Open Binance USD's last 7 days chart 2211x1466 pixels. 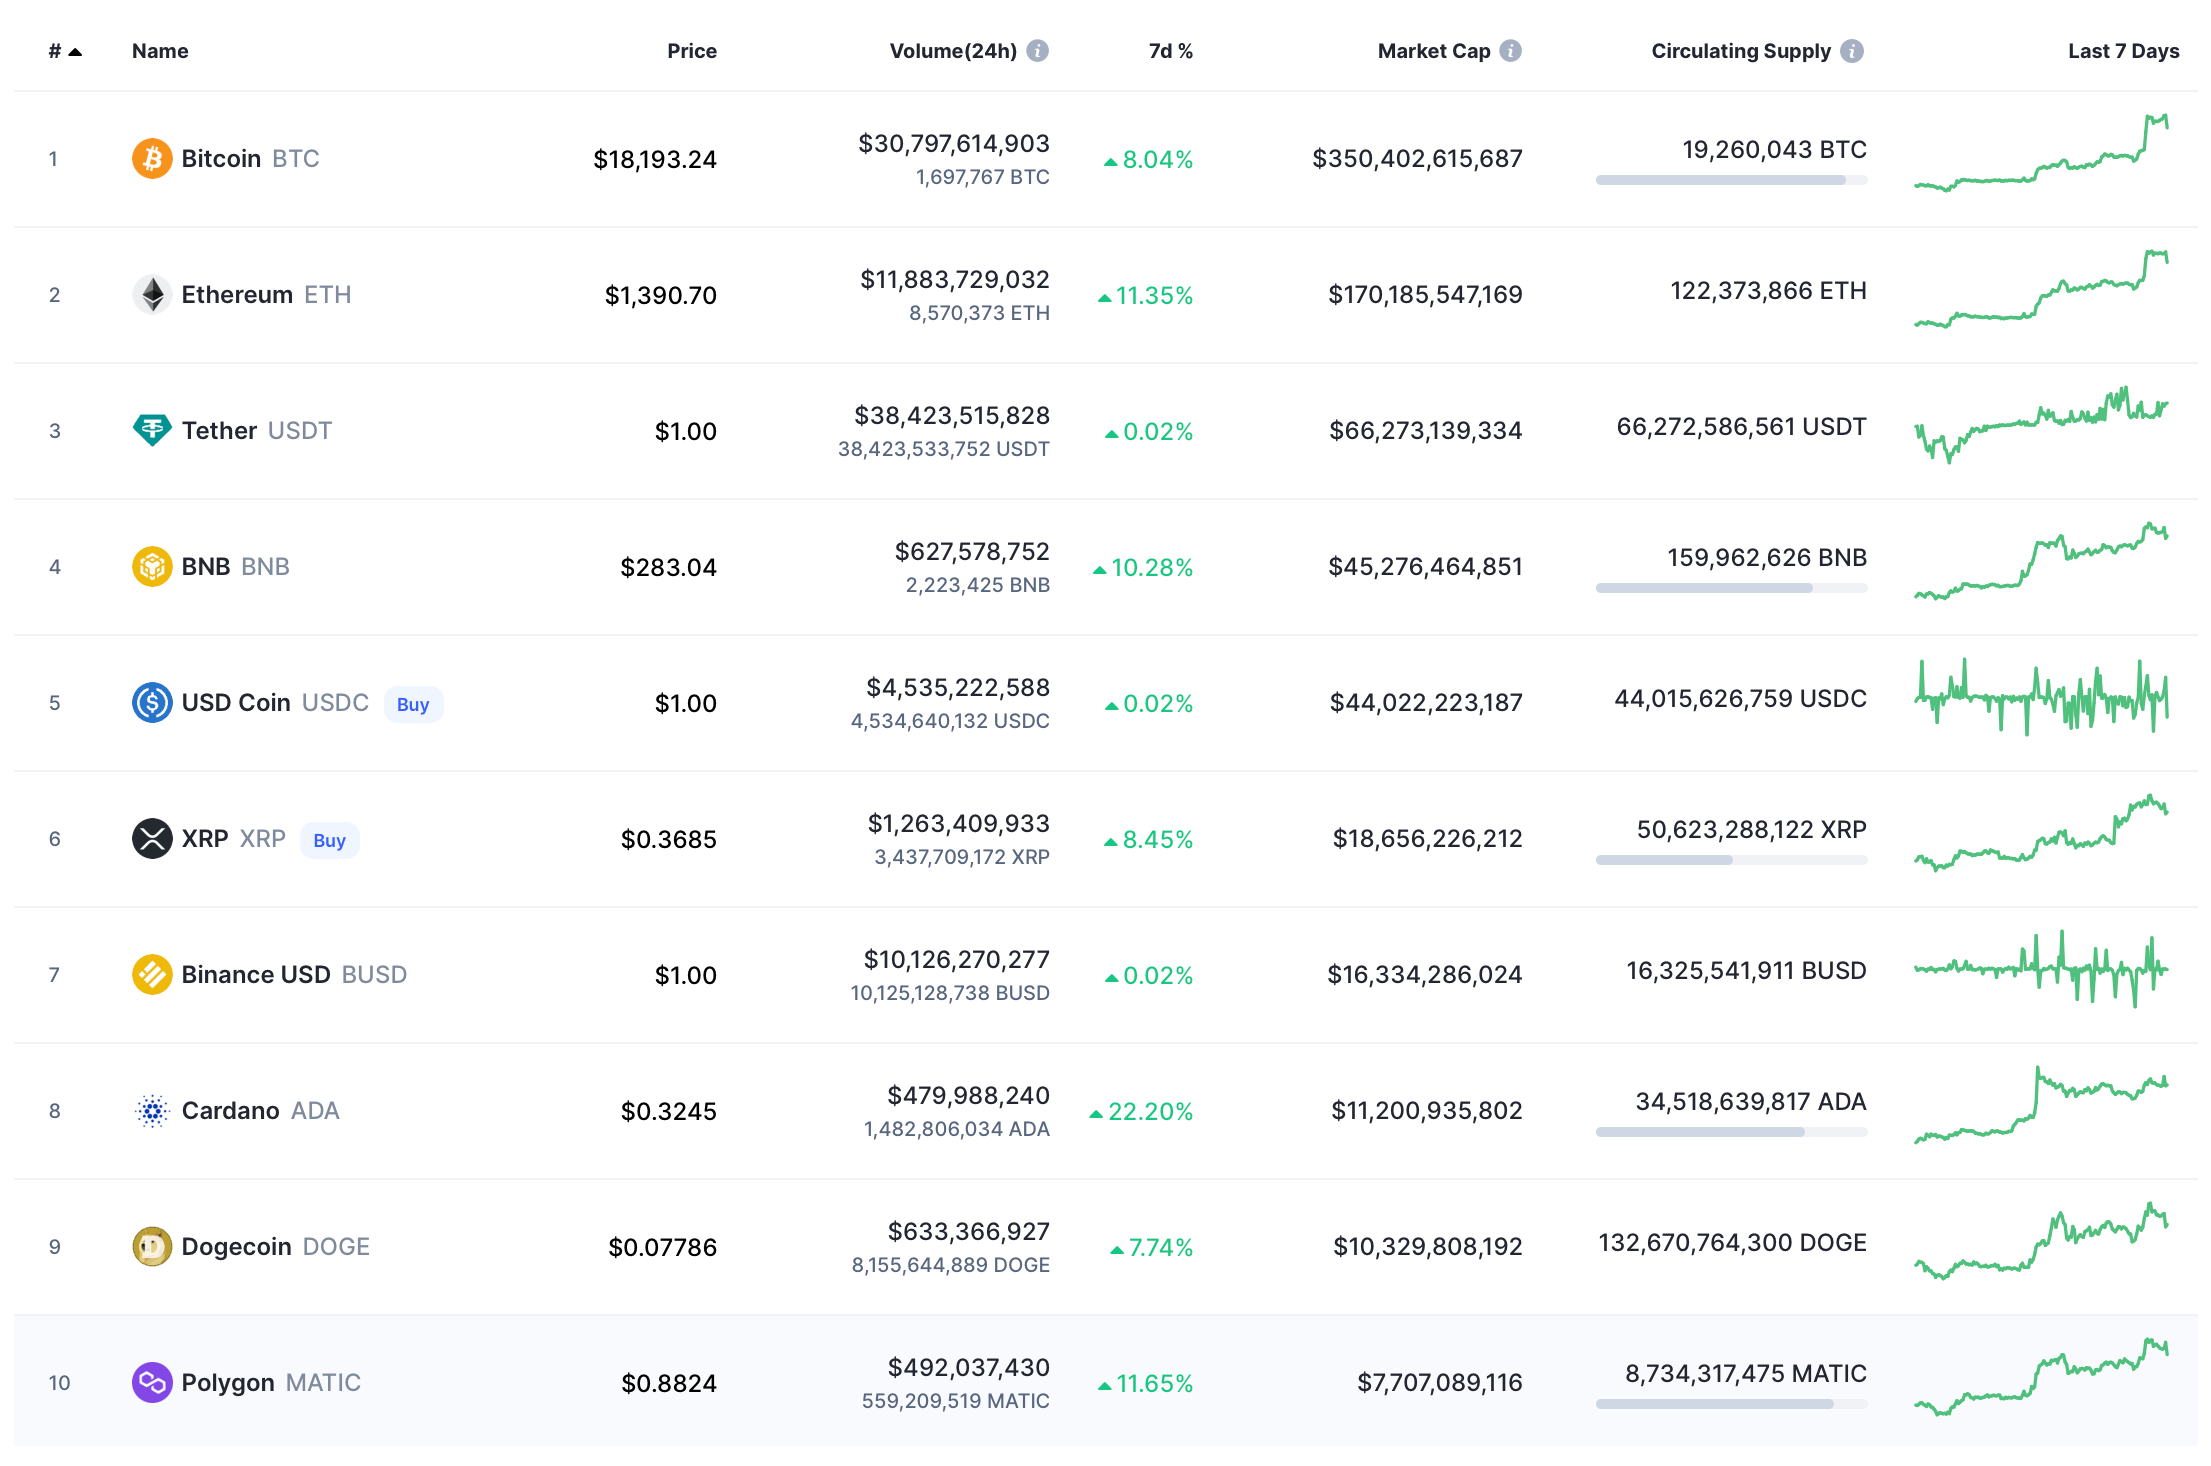2041,969
